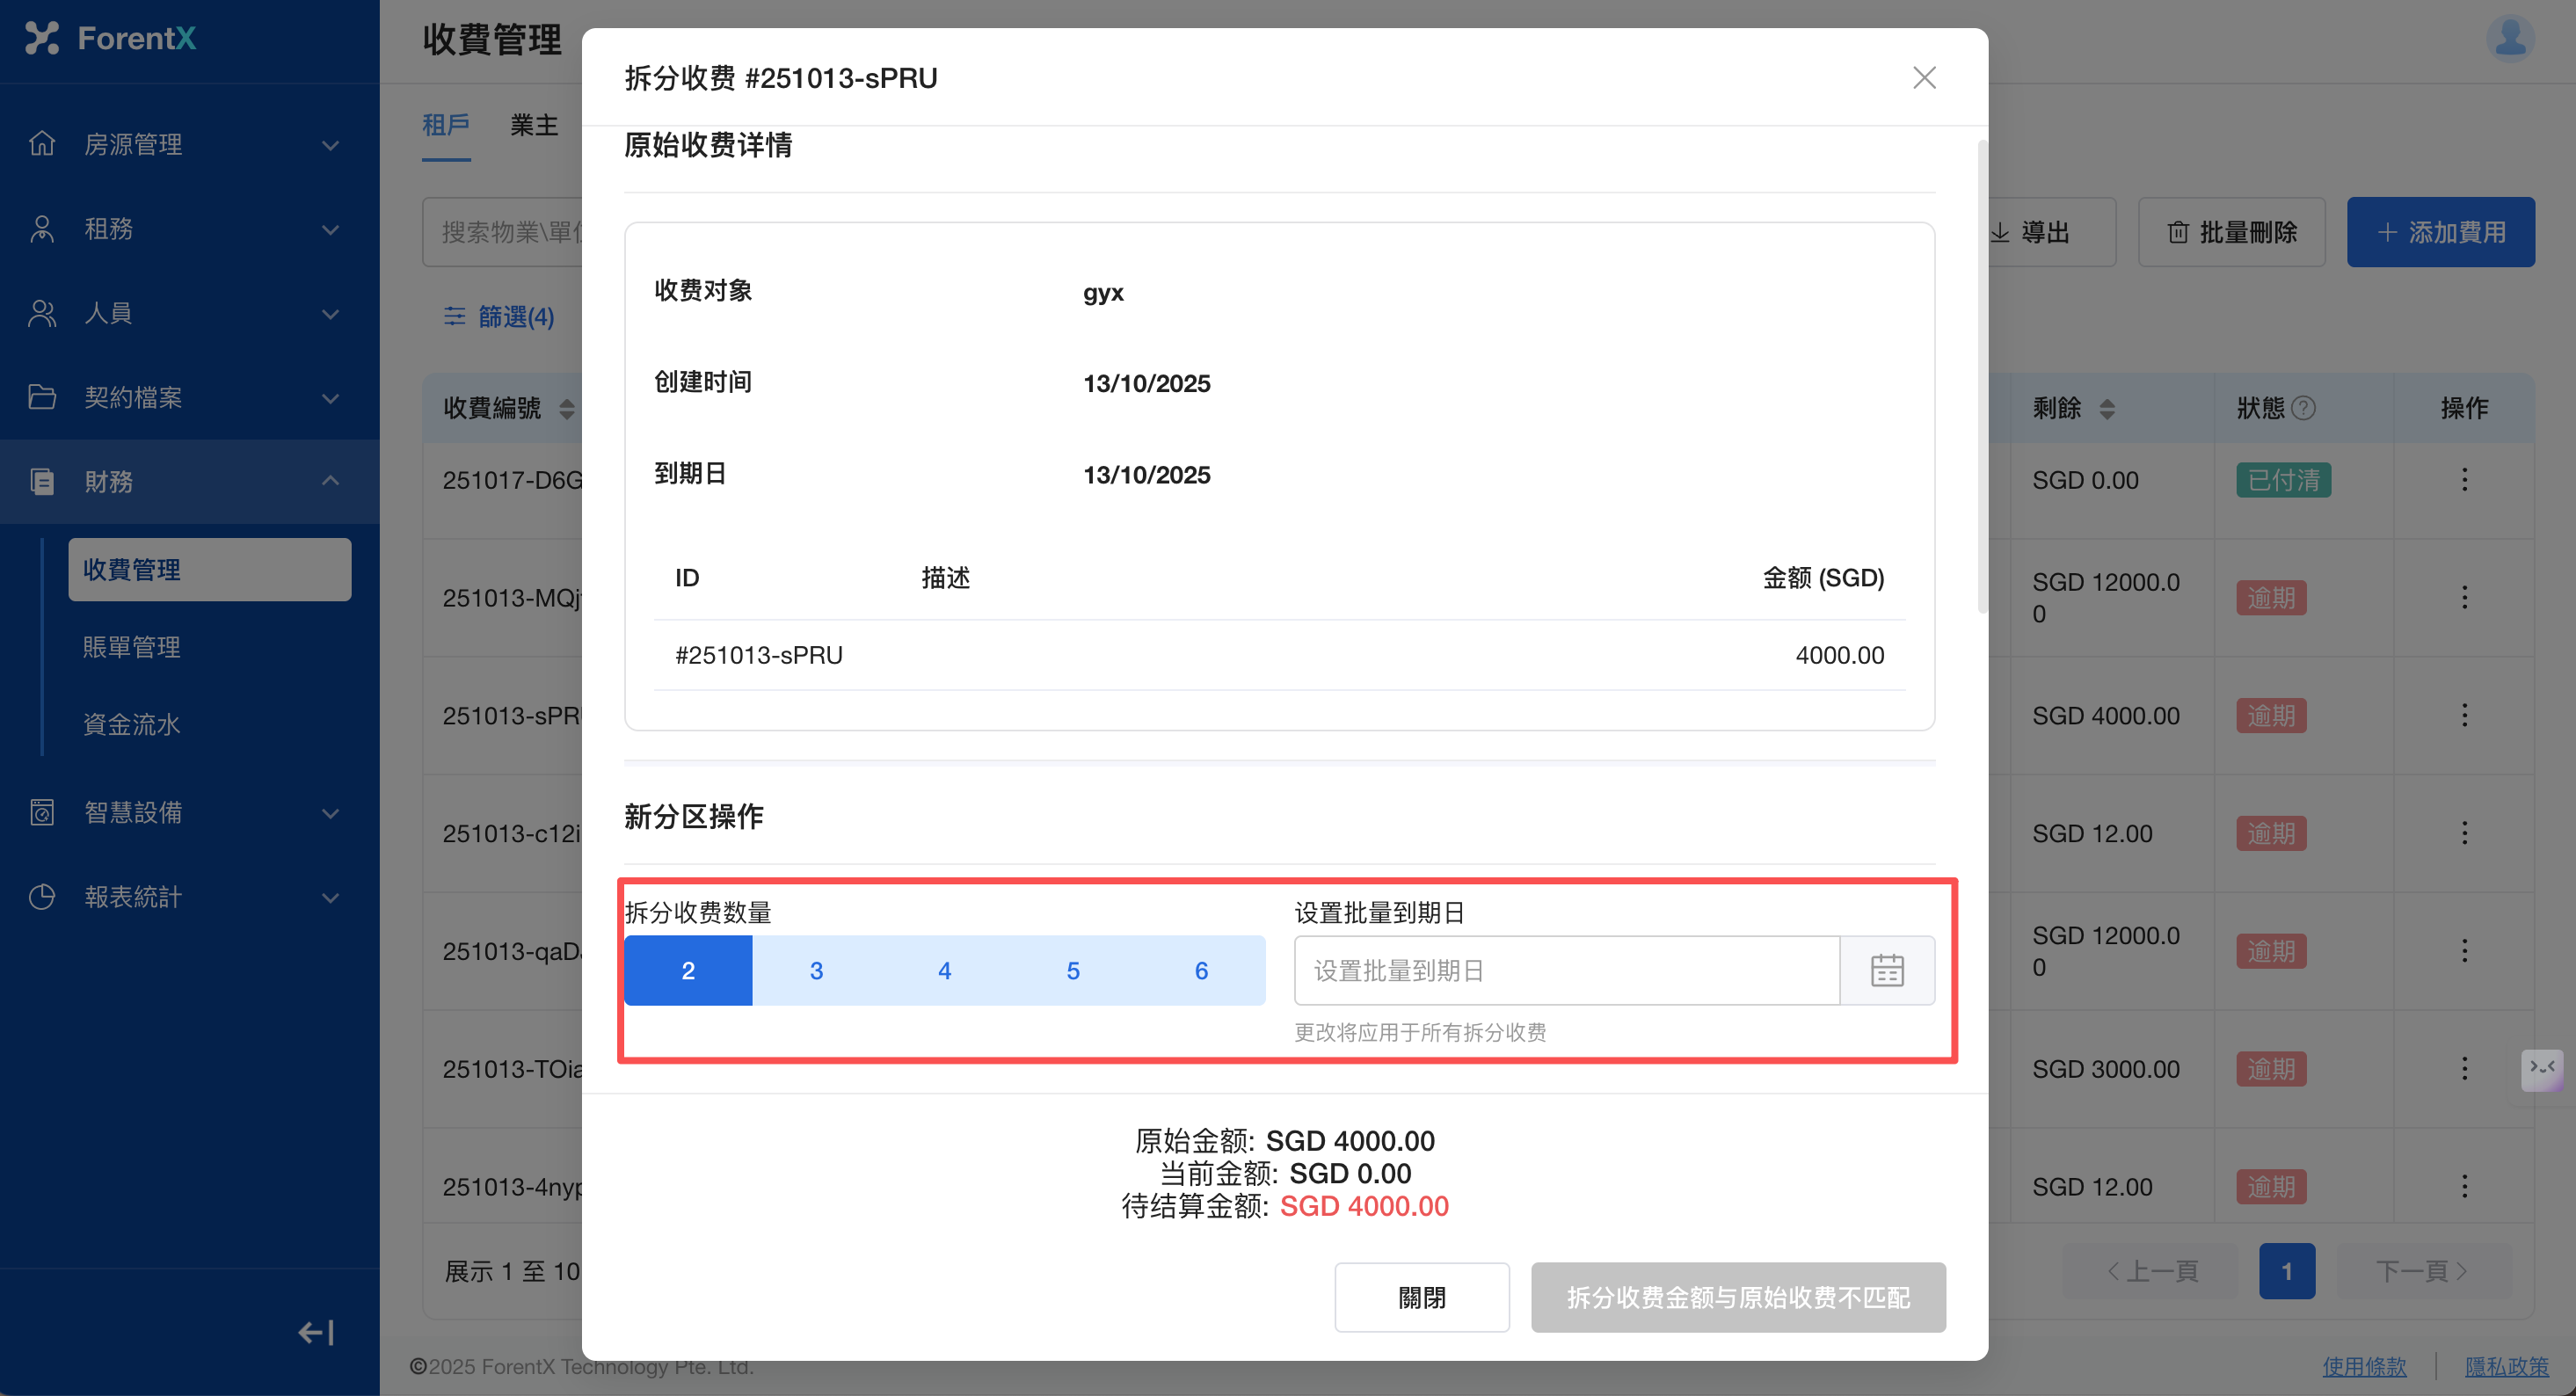Open the floating chat widget icon
This screenshot has width=2576, height=1396.
tap(2541, 1068)
